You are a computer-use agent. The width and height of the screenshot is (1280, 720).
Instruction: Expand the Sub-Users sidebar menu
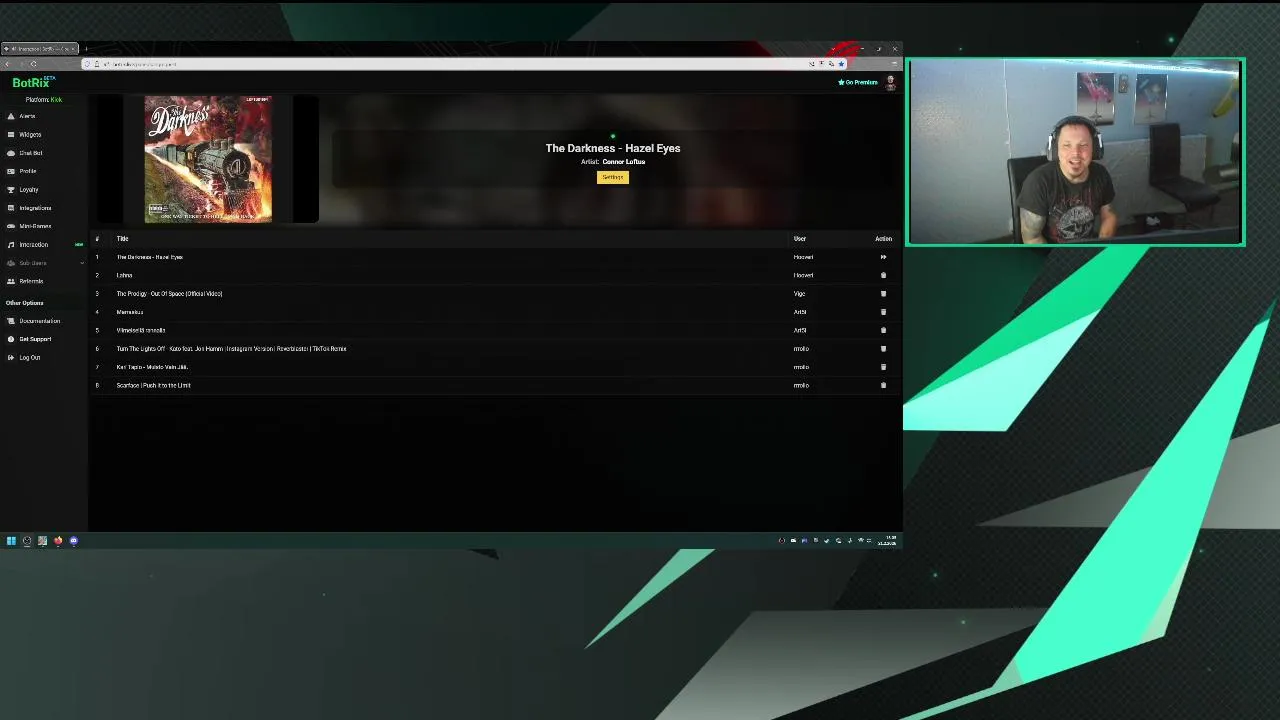[44, 263]
